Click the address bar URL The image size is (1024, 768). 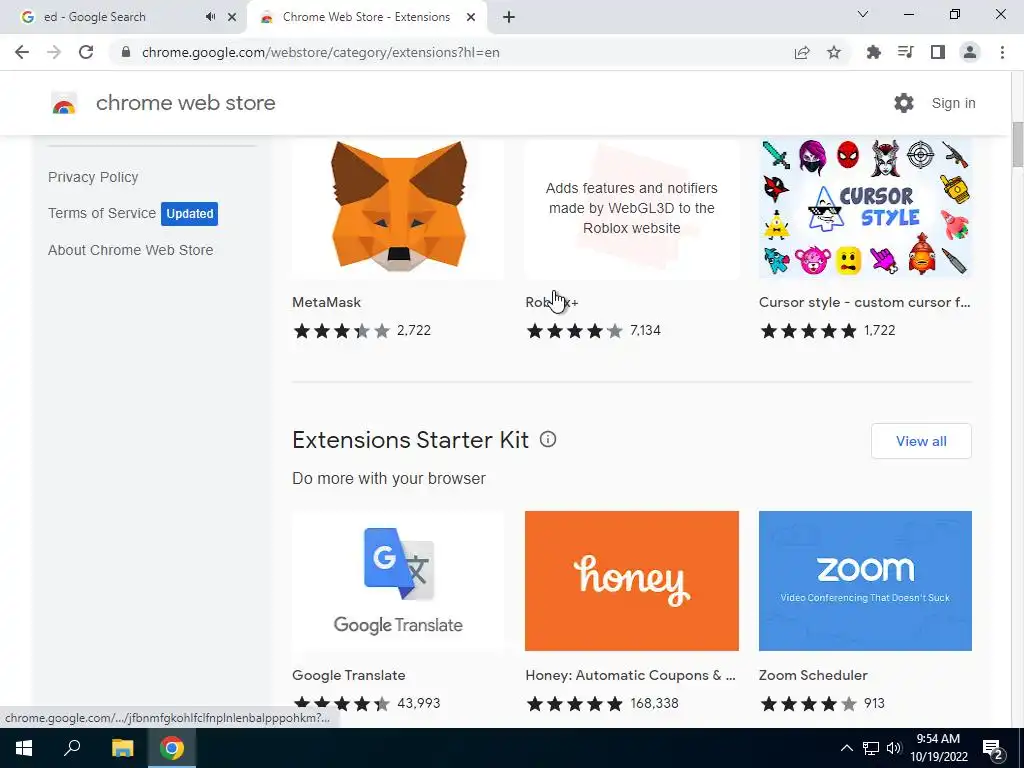(321, 52)
